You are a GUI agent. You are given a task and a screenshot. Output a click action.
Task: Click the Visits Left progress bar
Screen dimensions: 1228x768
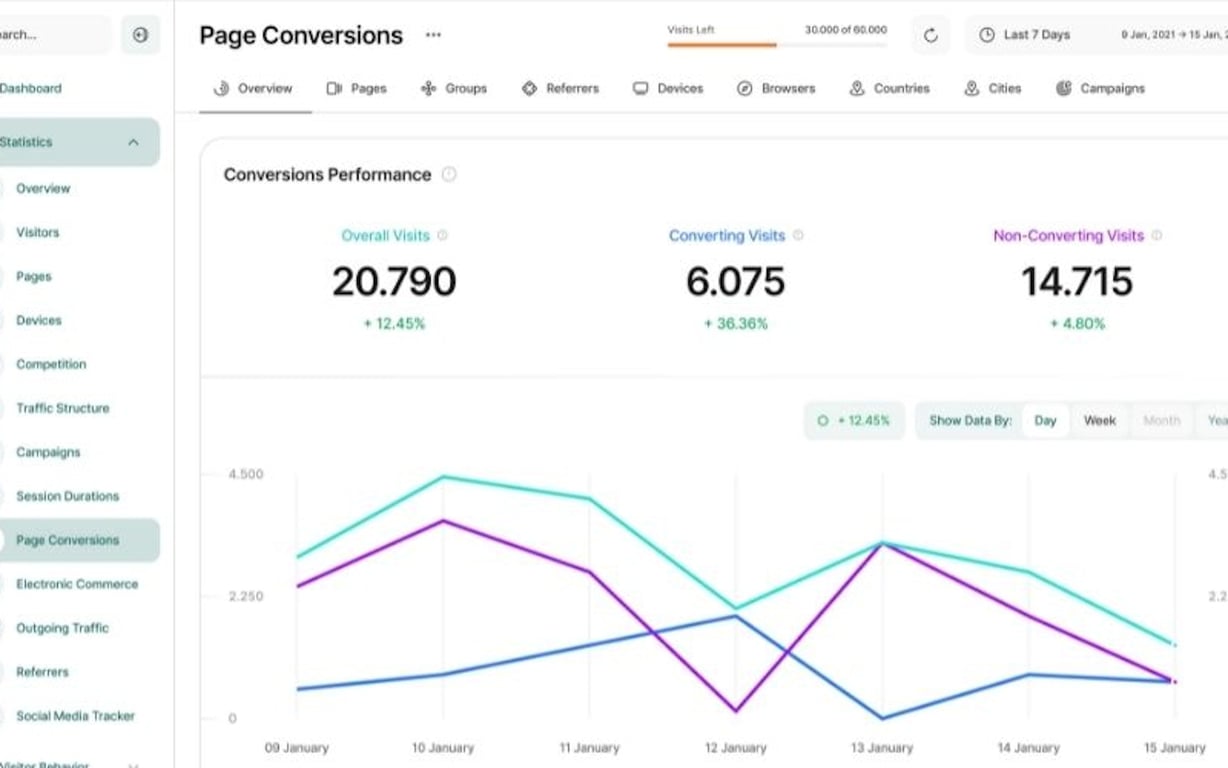click(x=776, y=44)
